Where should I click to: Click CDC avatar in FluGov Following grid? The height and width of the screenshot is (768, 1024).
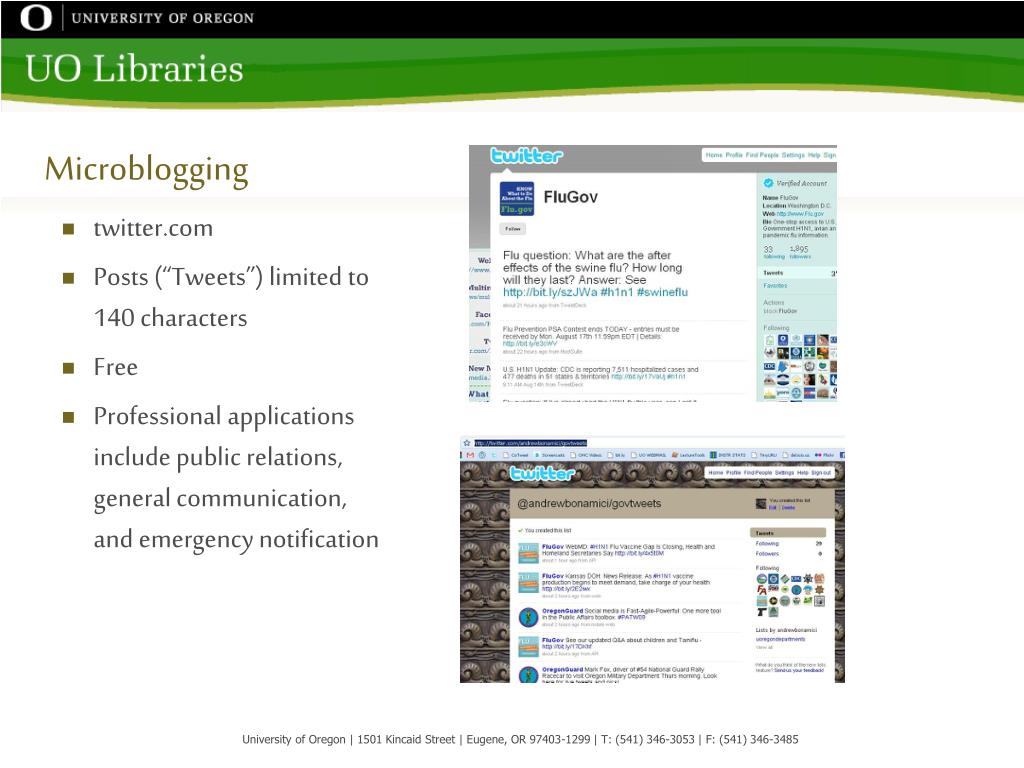point(769,366)
